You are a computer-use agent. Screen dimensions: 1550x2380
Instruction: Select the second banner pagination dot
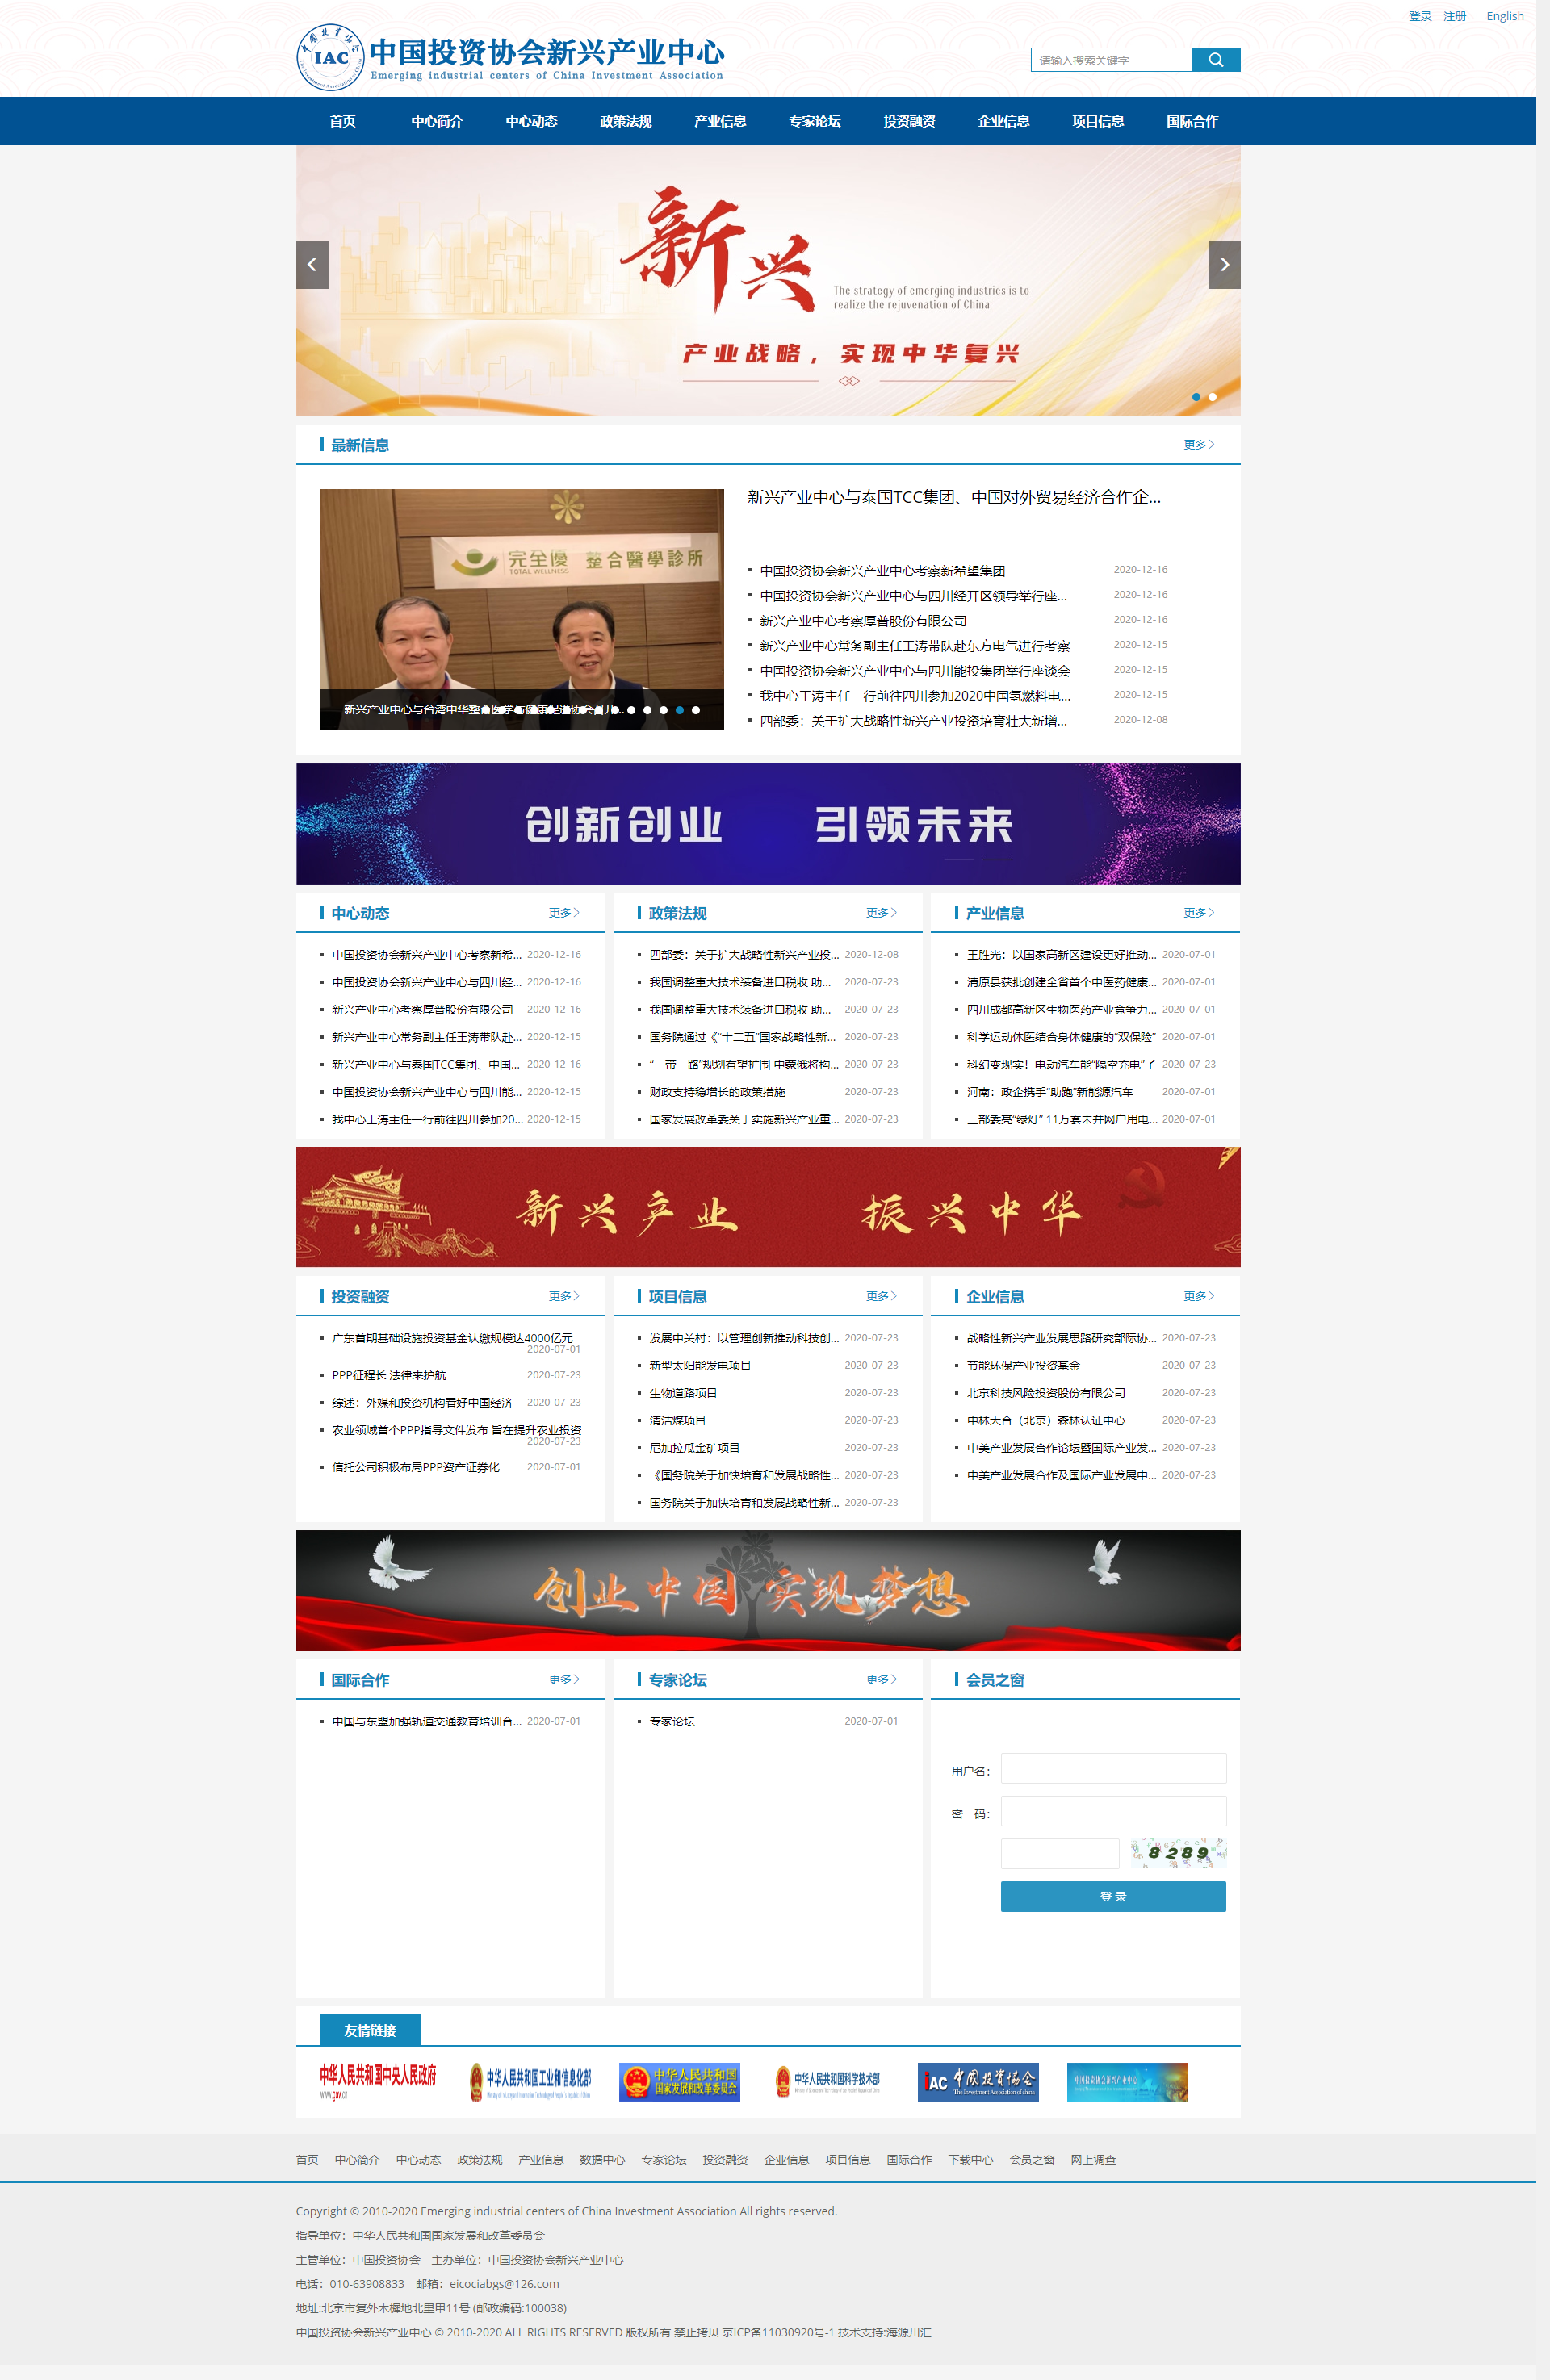(1212, 397)
